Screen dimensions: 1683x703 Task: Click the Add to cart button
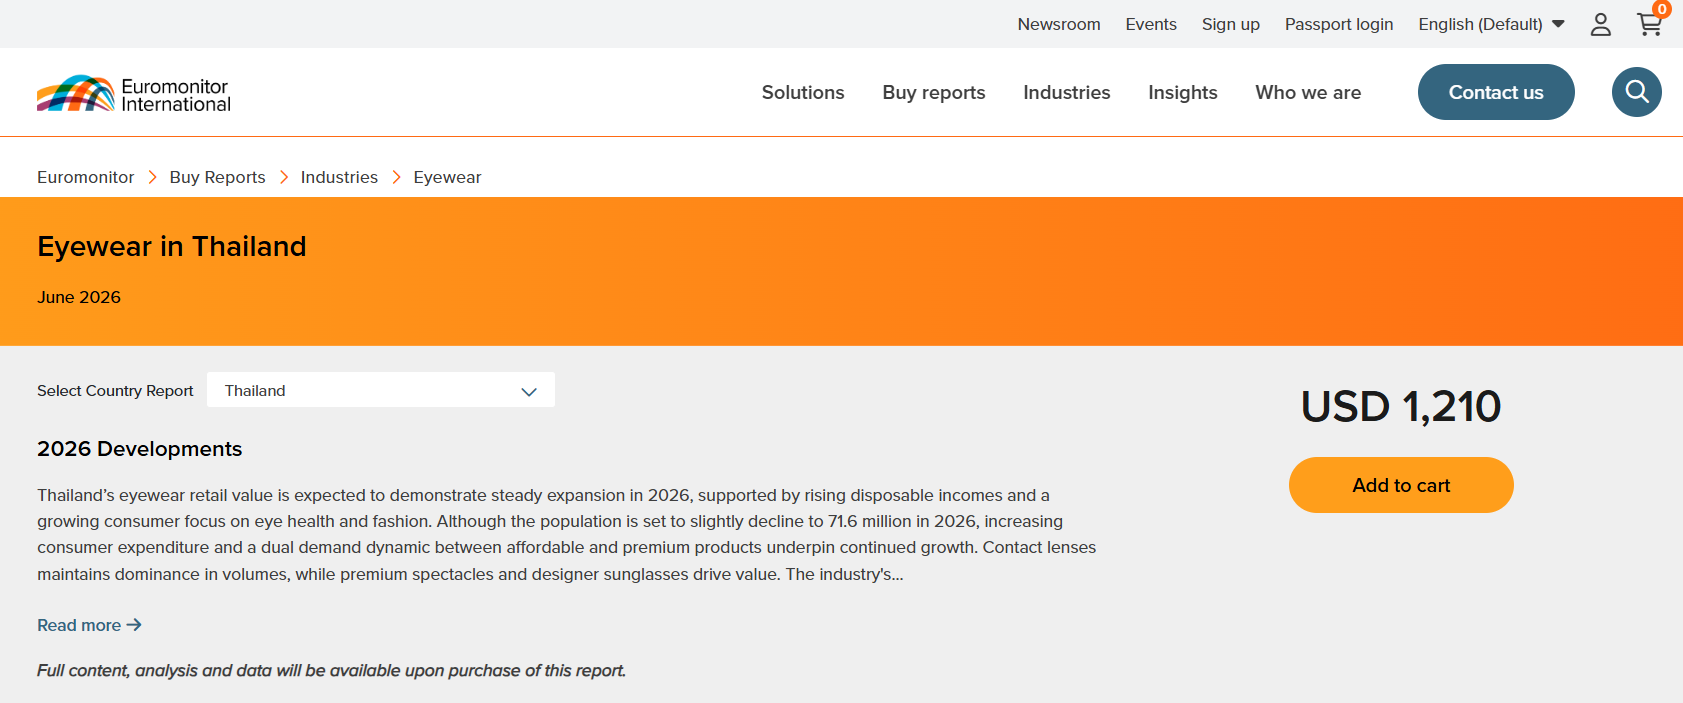(x=1401, y=485)
